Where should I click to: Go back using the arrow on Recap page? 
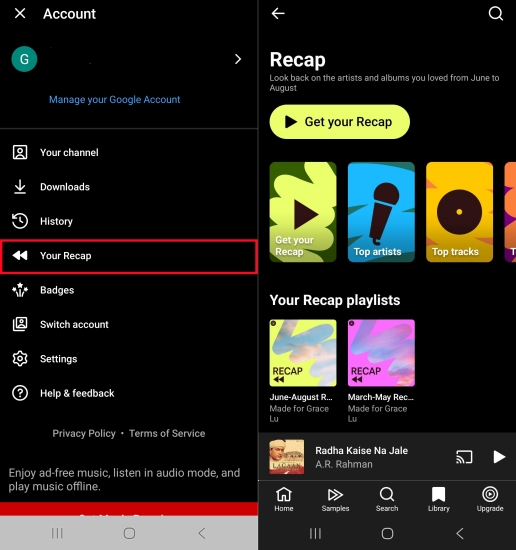(x=278, y=14)
